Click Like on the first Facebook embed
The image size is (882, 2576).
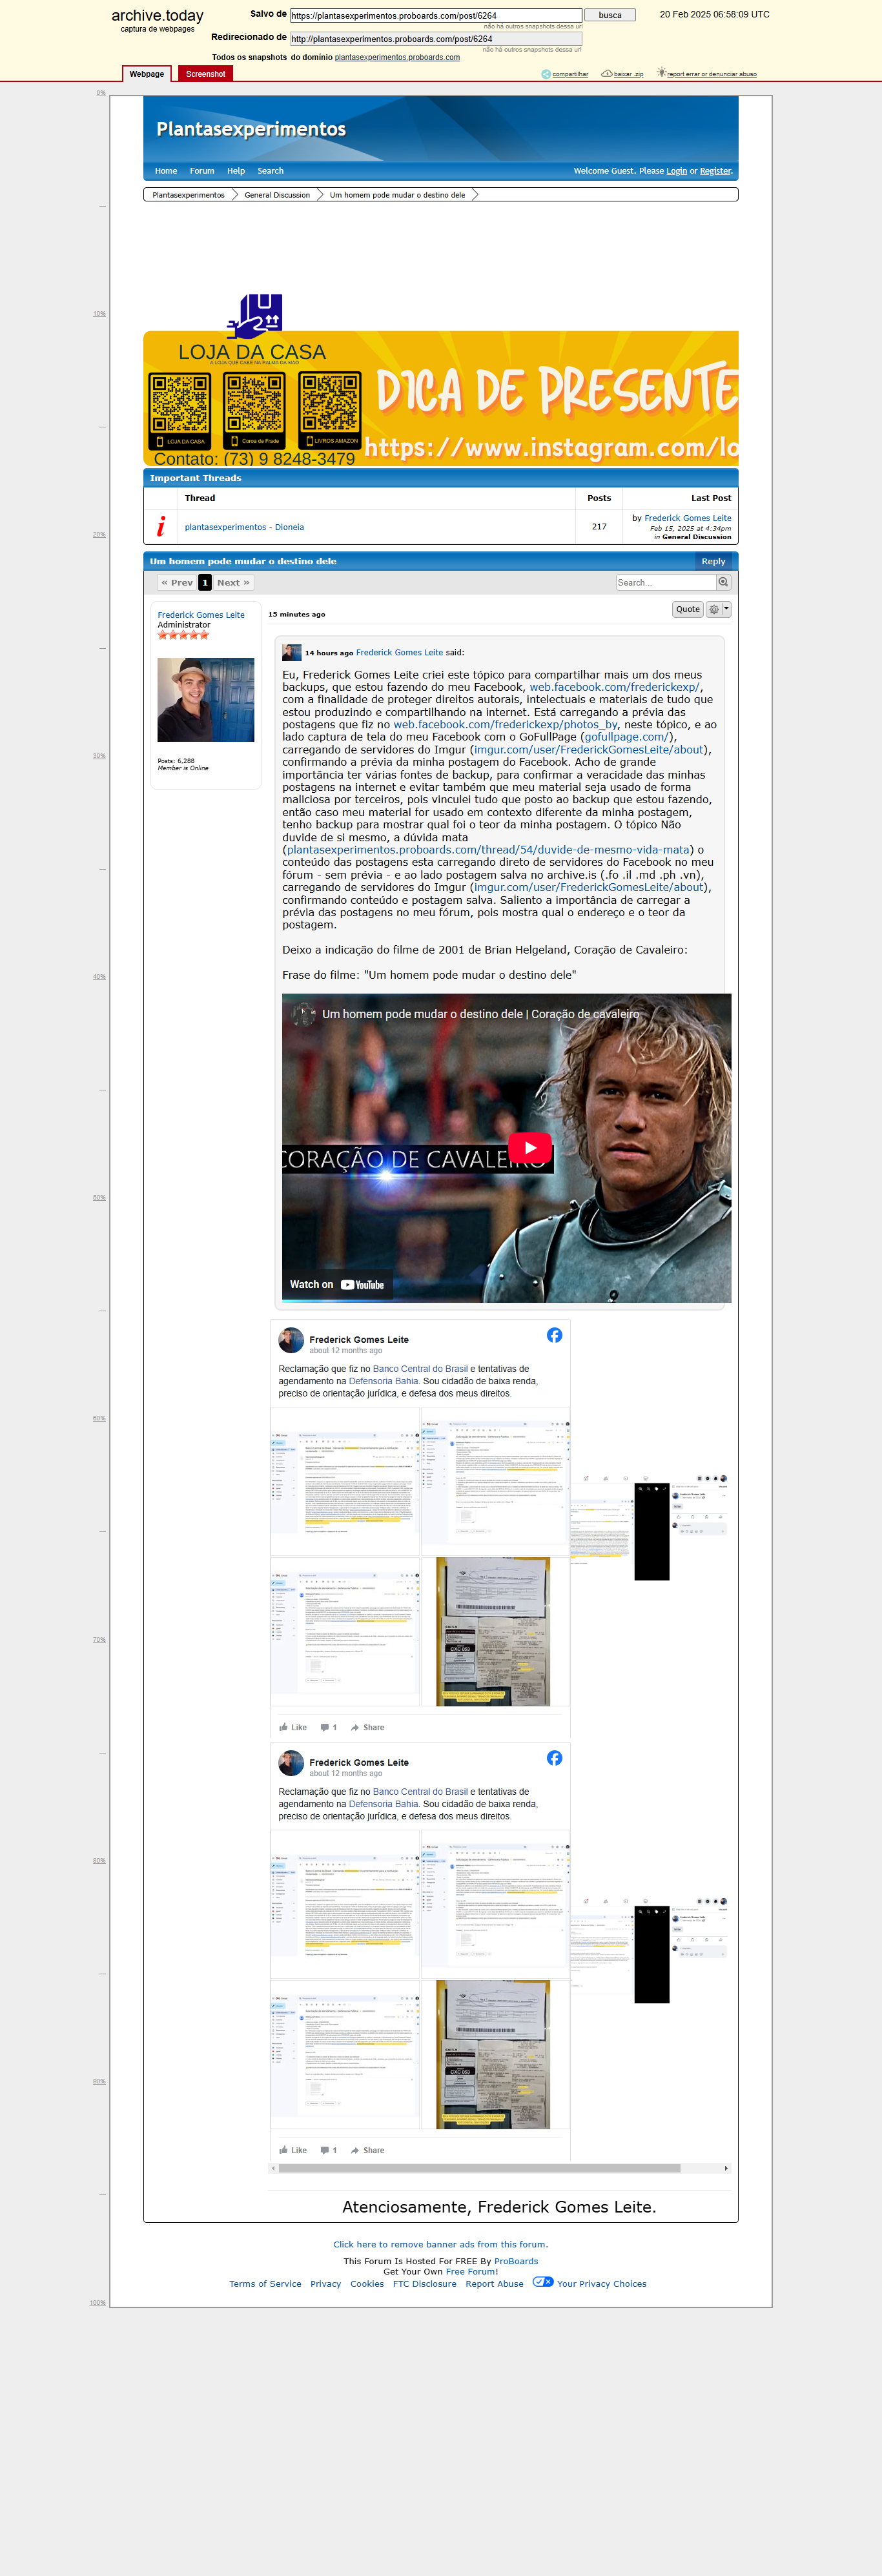(x=293, y=1727)
